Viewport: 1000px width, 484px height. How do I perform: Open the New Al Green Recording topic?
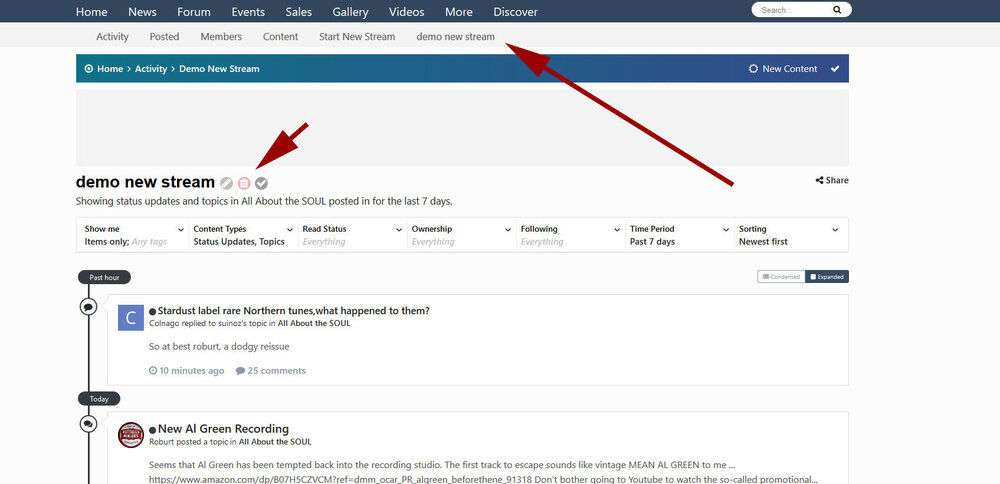click(x=223, y=429)
